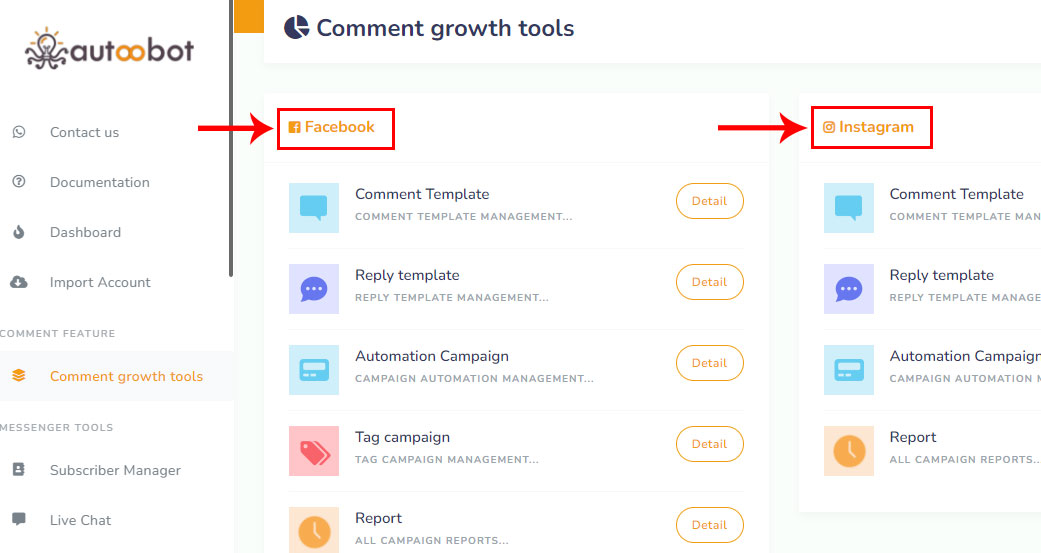Open Documentation from the sidebar
This screenshot has height=553, width=1041.
point(99,182)
